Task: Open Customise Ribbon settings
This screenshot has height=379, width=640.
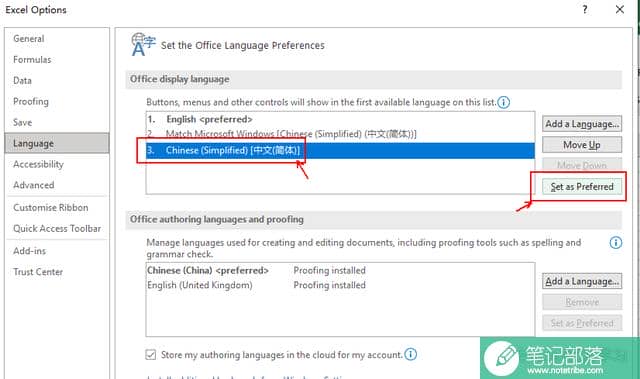Action: 51,207
